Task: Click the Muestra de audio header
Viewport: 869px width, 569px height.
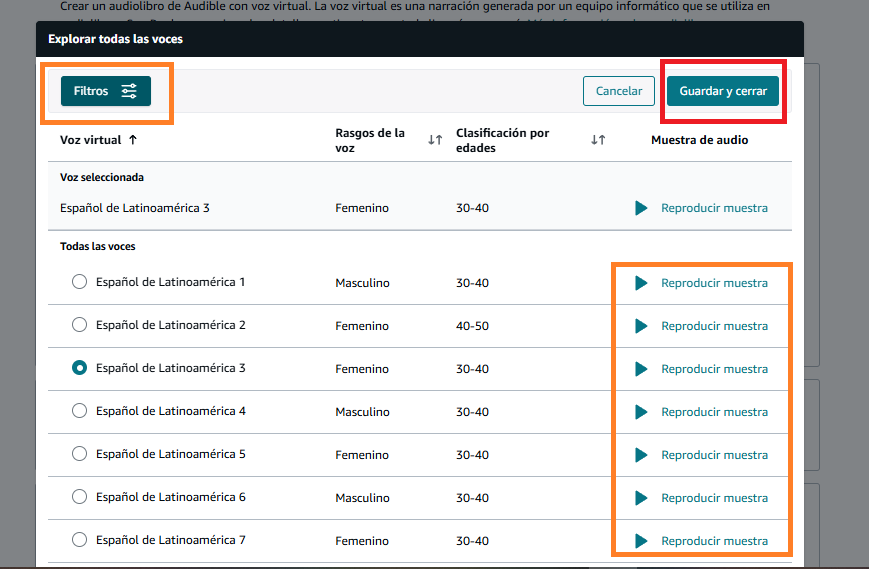Action: pyautogui.click(x=699, y=140)
